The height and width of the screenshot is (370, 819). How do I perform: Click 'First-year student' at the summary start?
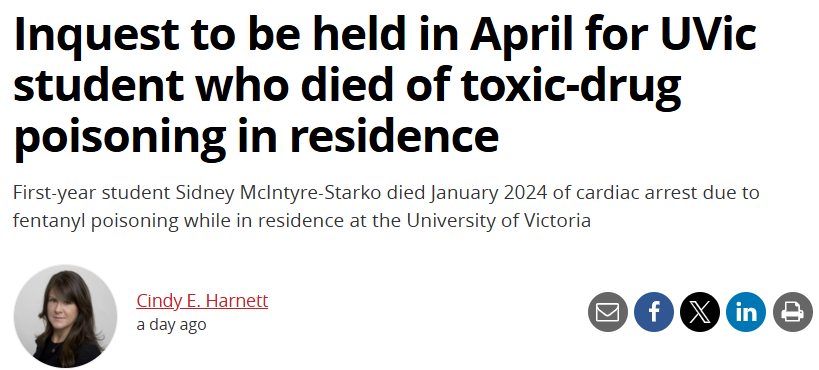point(92,193)
